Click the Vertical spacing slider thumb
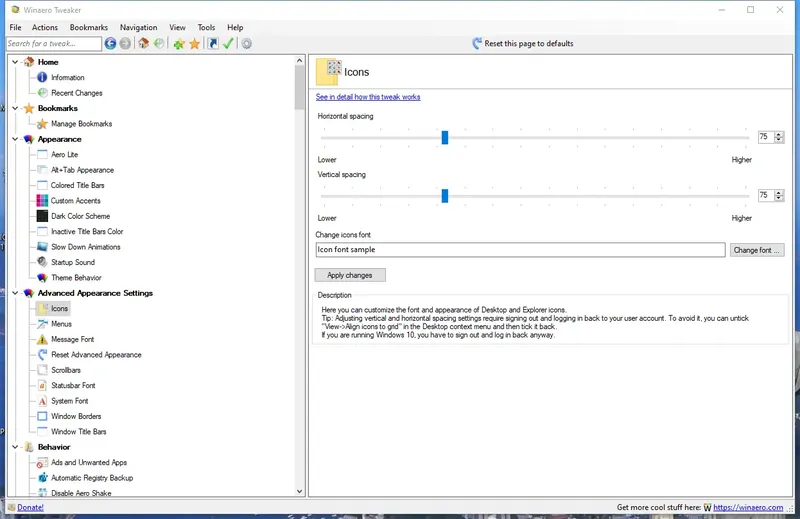Screen dimensions: 800x519 (x=445, y=195)
